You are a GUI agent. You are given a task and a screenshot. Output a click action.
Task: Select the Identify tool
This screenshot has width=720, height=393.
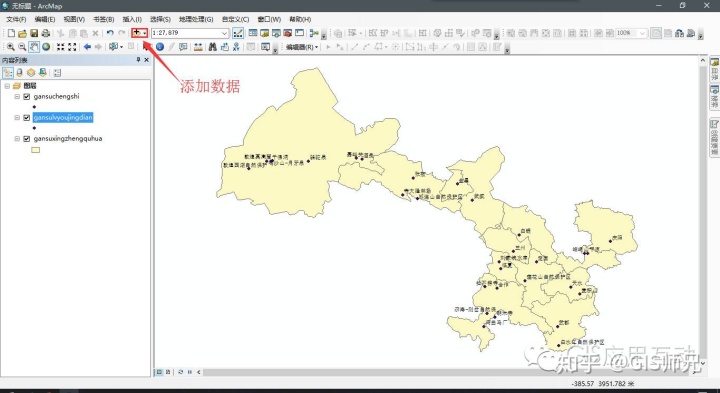coord(160,47)
